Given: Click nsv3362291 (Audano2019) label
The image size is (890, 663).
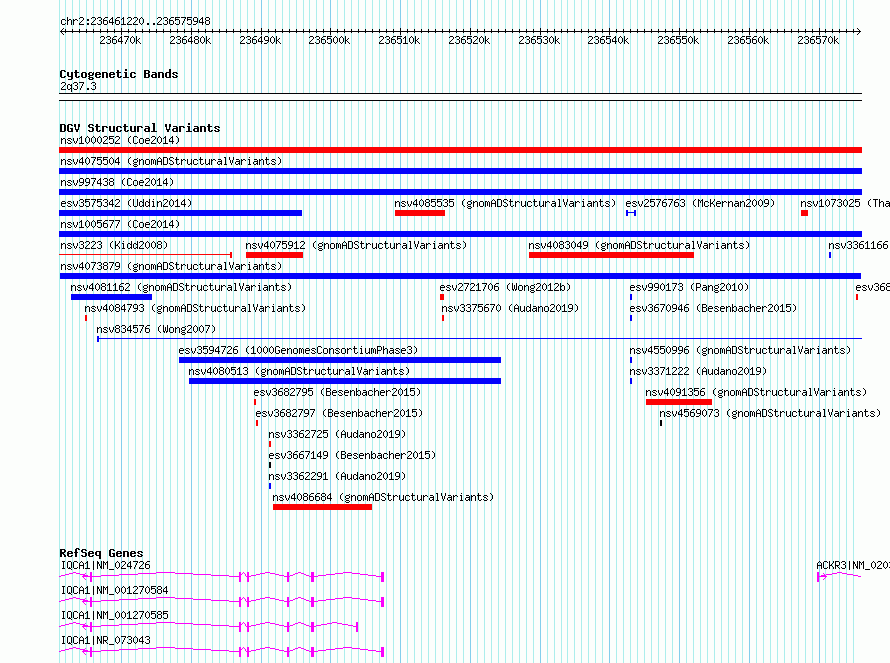Looking at the screenshot, I should pos(337,476).
